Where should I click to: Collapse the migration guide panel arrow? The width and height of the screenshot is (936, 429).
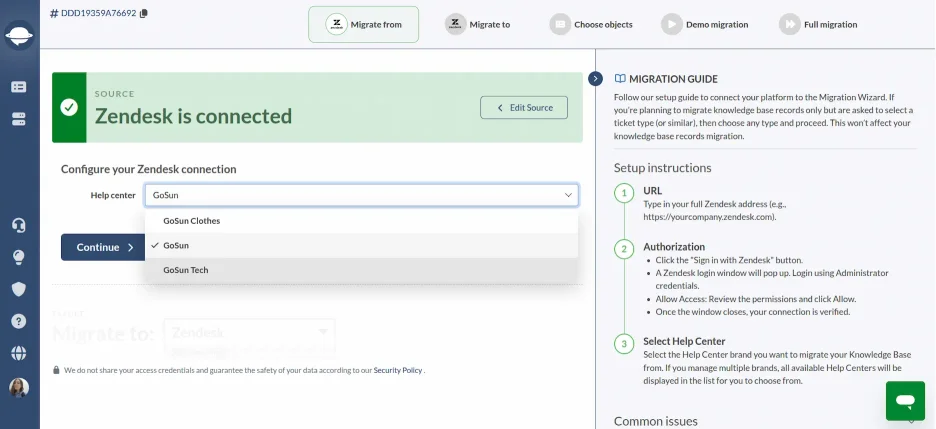coord(595,79)
